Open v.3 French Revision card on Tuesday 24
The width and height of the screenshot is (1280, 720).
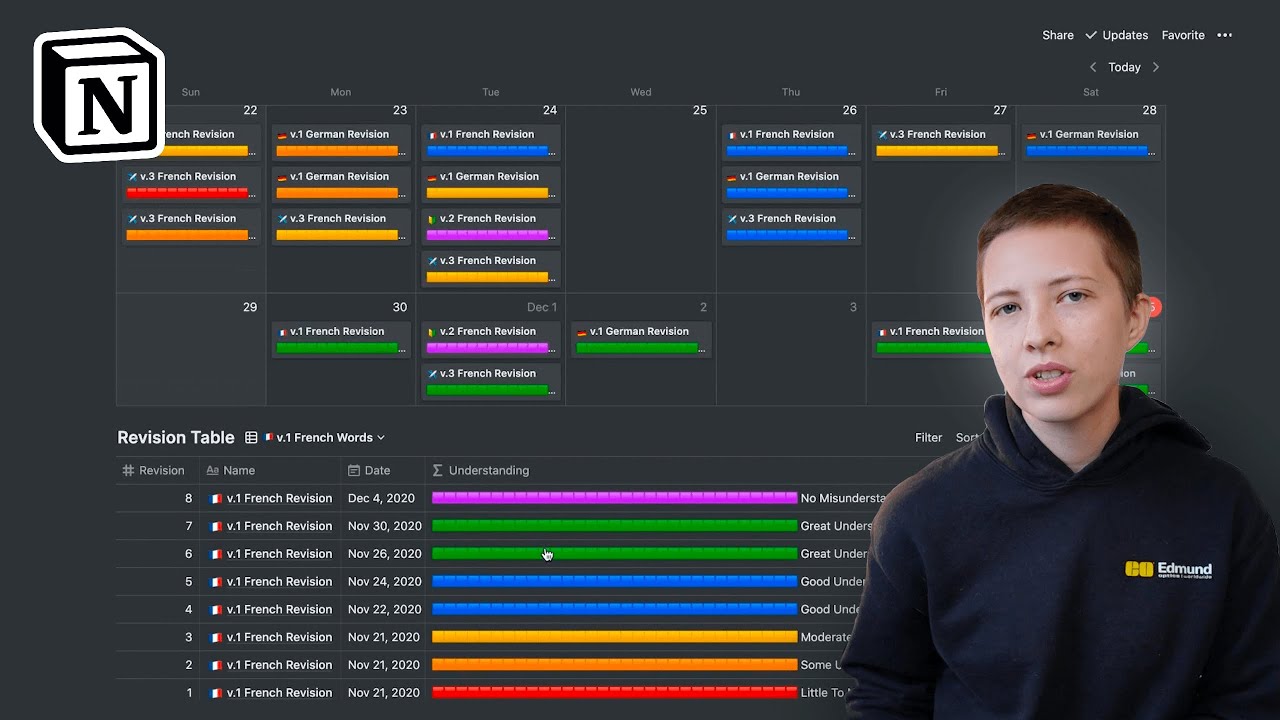491,269
